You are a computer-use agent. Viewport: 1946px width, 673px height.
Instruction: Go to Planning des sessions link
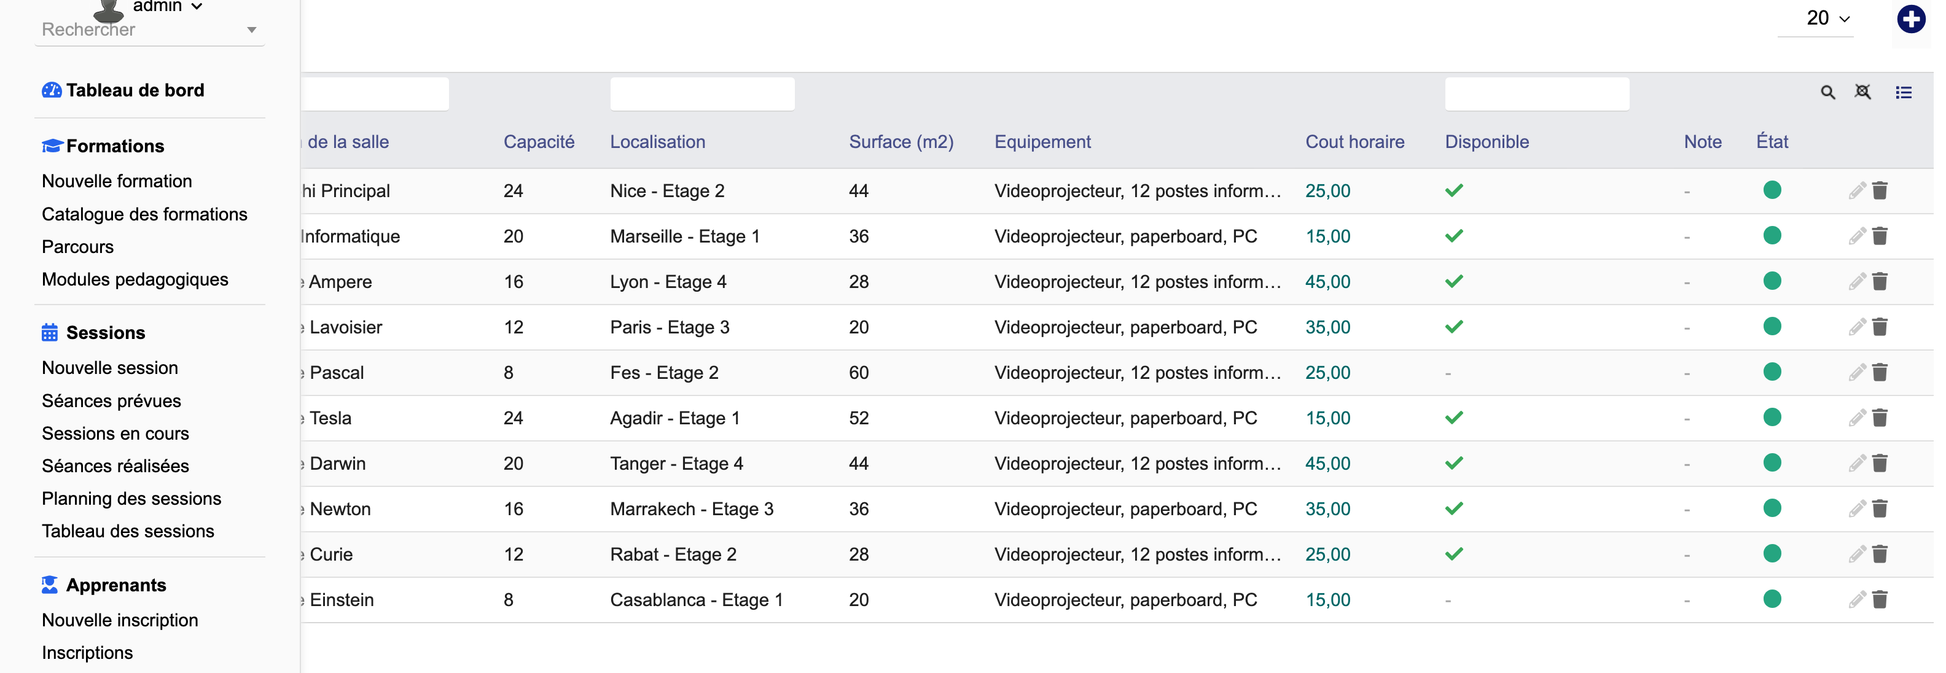(x=131, y=498)
